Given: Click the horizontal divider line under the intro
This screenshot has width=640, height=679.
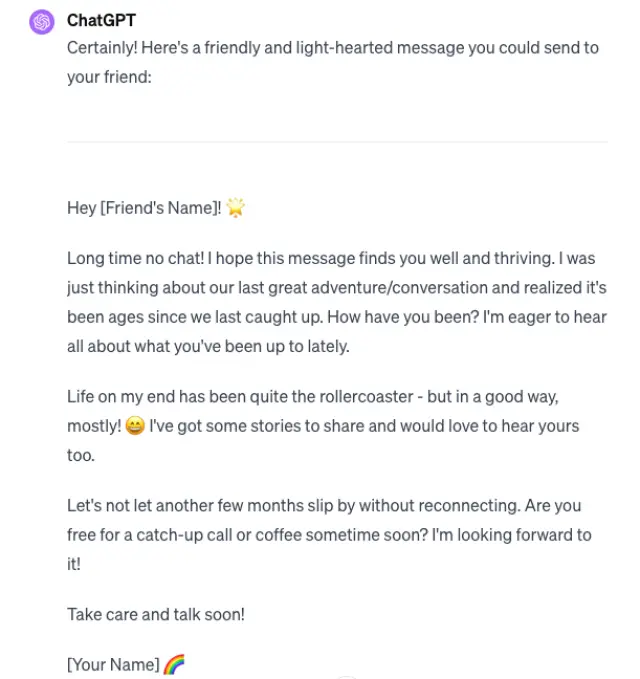Looking at the screenshot, I should 337,142.
